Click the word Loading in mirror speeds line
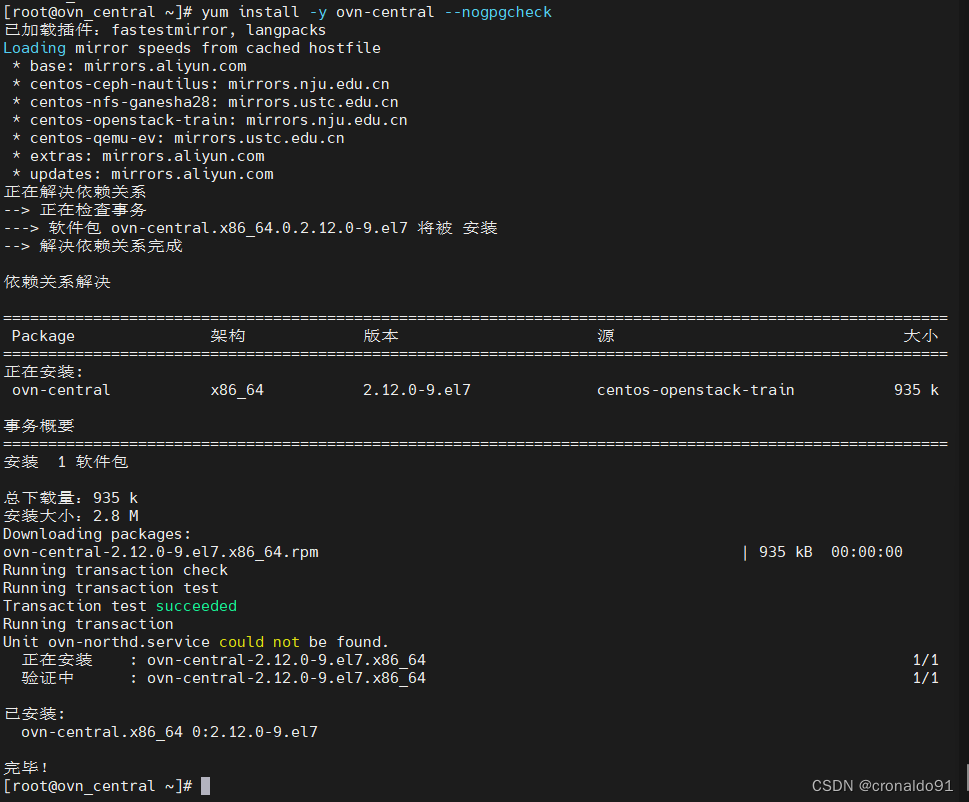Screen dimensions: 969x802 point(34,48)
